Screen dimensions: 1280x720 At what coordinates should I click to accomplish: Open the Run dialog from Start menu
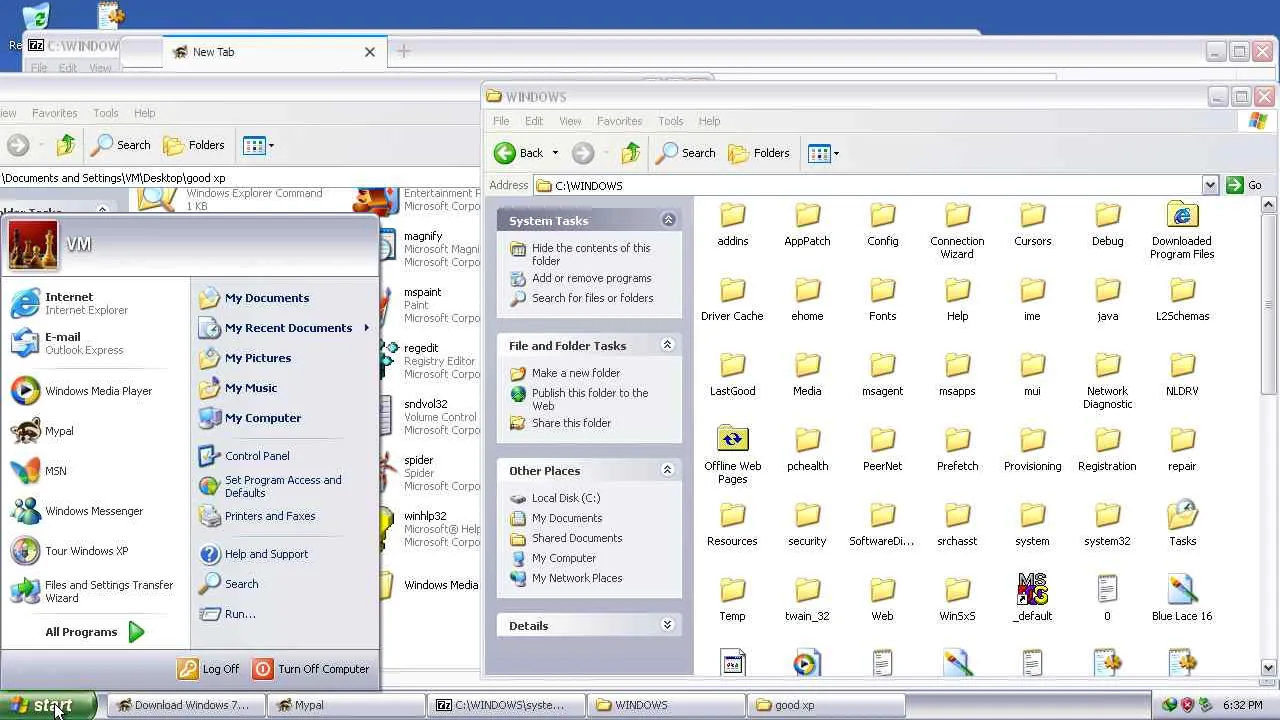[x=227, y=614]
